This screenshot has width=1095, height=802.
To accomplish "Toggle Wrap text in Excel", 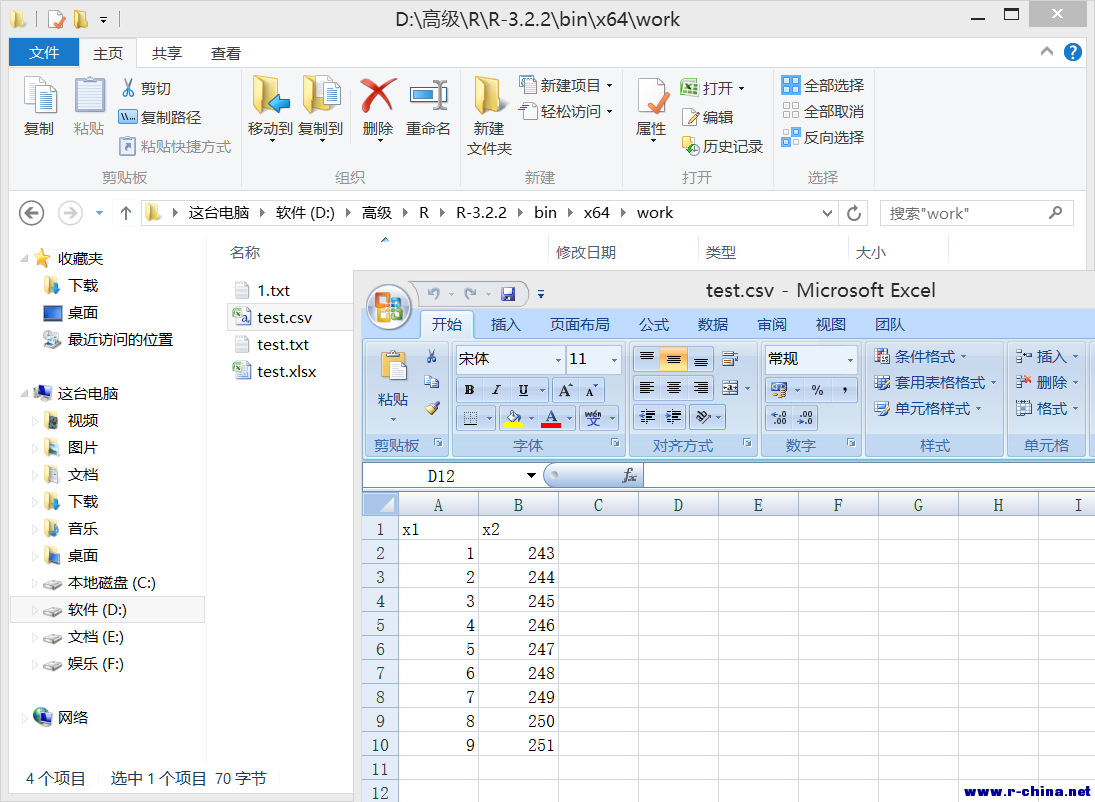I will 730,359.
